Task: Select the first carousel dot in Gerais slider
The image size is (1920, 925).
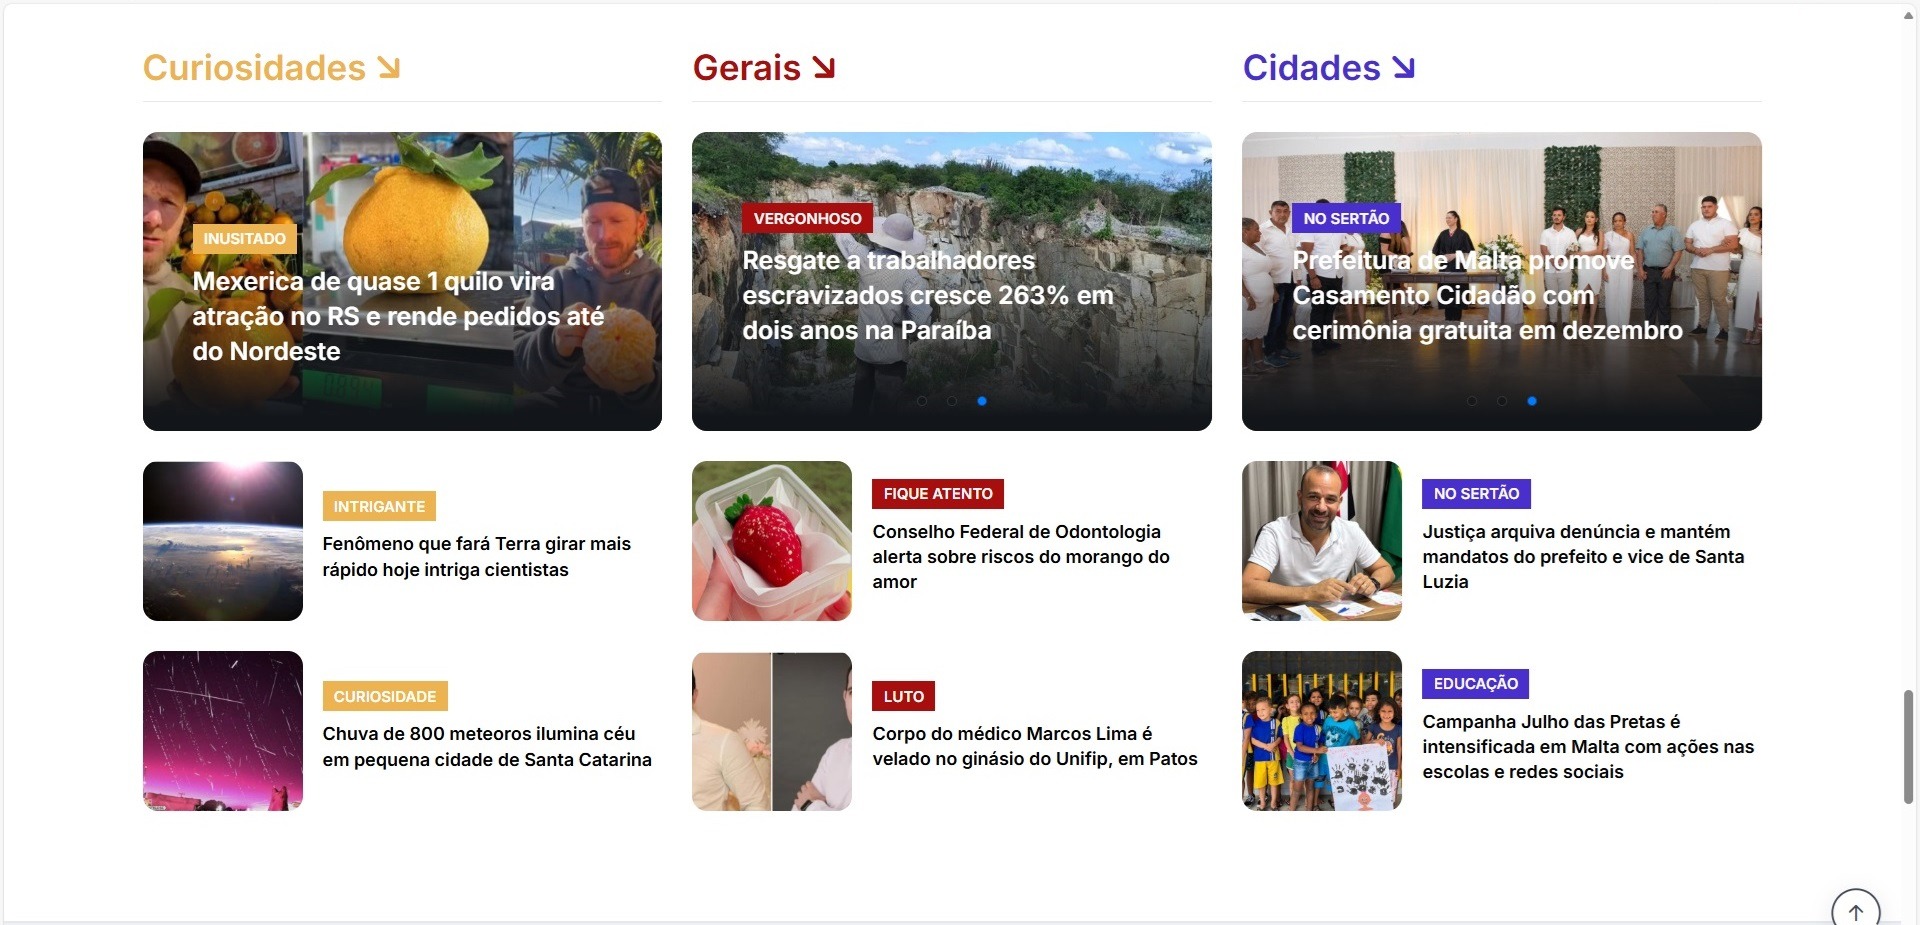Action: 922,401
